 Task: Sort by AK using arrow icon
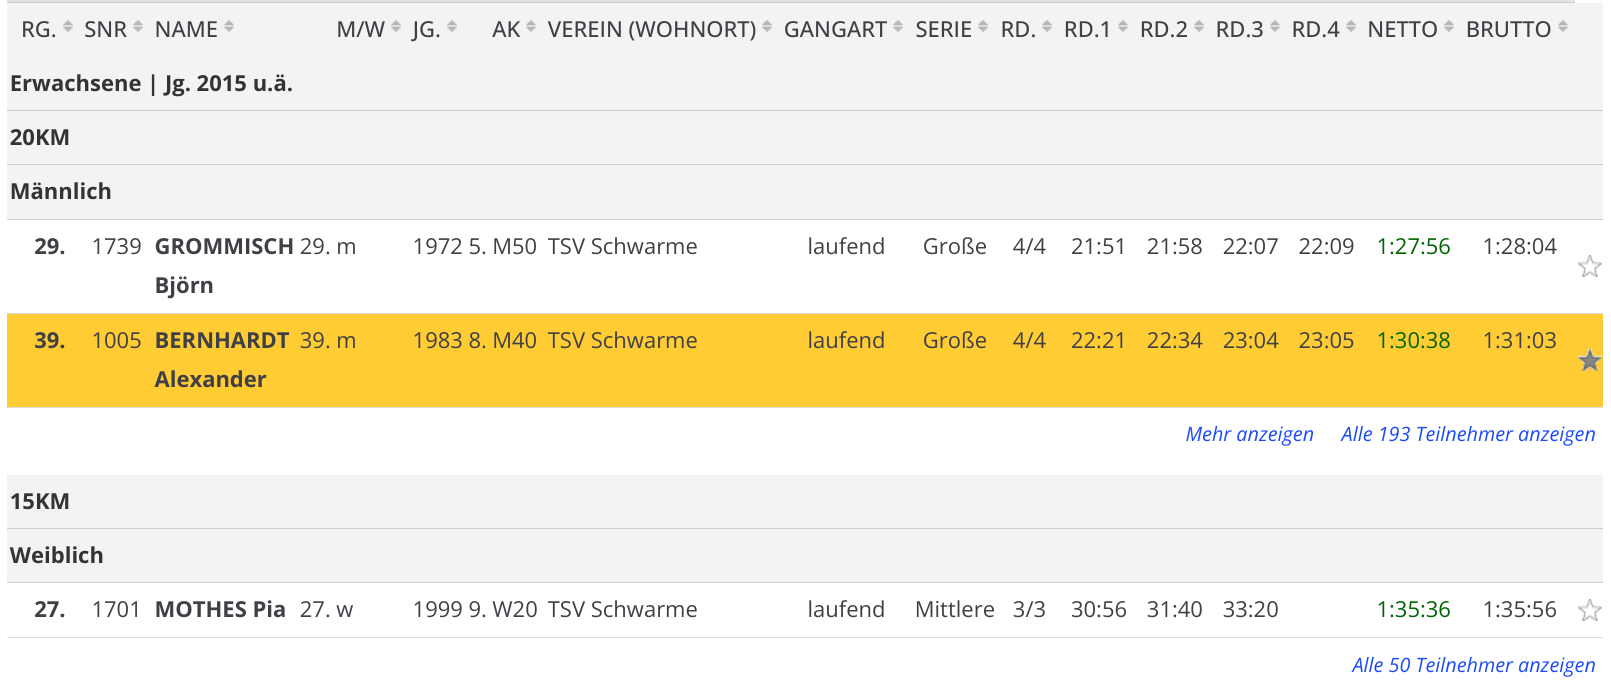[x=531, y=28]
